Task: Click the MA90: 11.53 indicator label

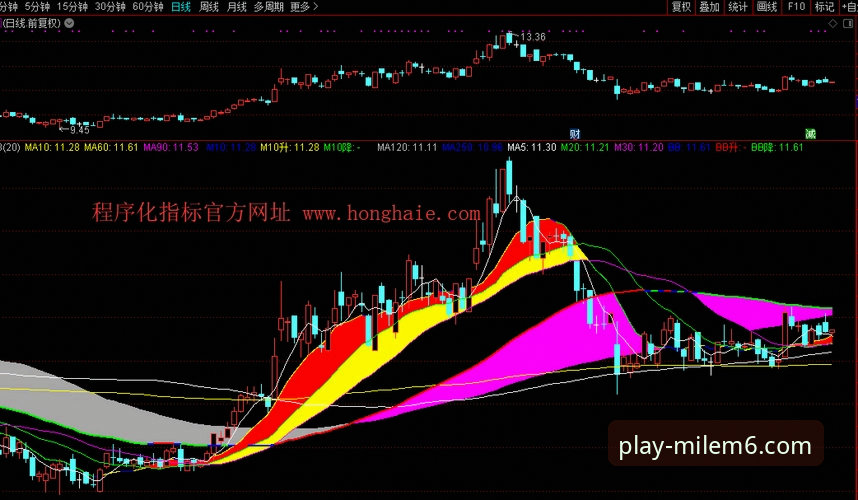Action: 171,147
